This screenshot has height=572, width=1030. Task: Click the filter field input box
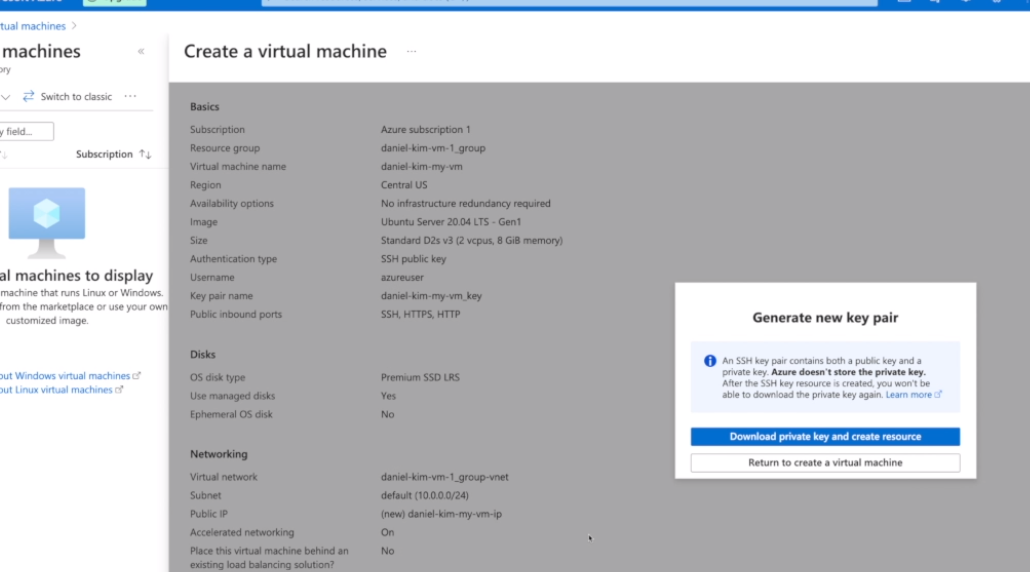pyautogui.click(x=26, y=131)
